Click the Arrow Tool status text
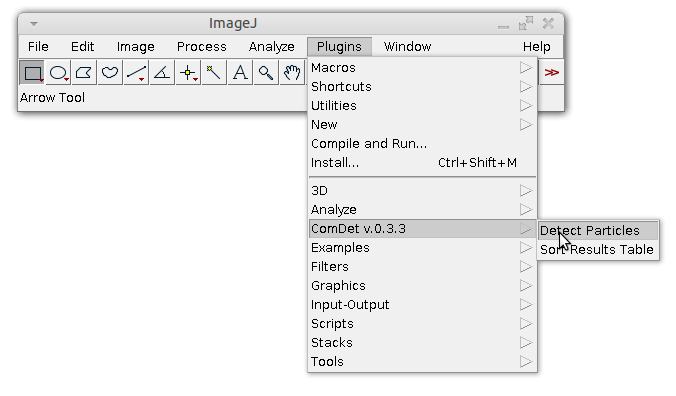Image resolution: width=676 pixels, height=396 pixels. coord(52,98)
